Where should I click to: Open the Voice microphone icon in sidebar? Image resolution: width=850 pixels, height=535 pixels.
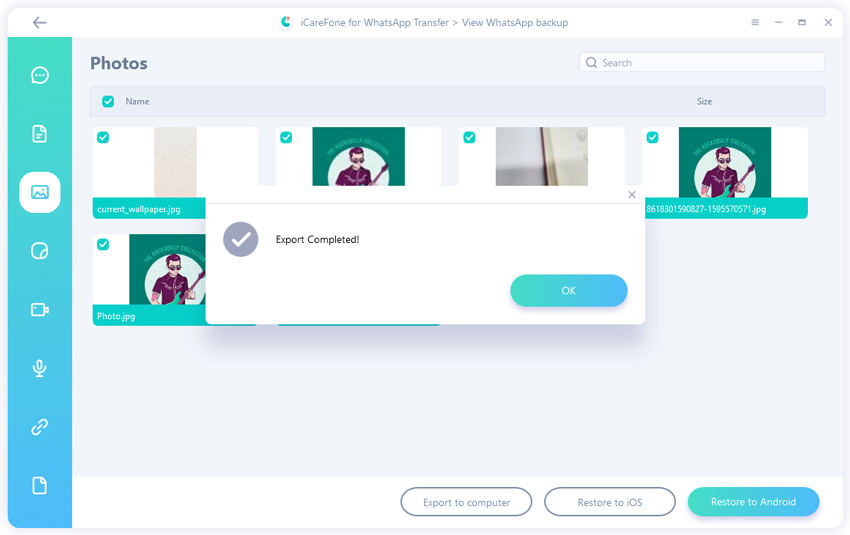coord(40,368)
